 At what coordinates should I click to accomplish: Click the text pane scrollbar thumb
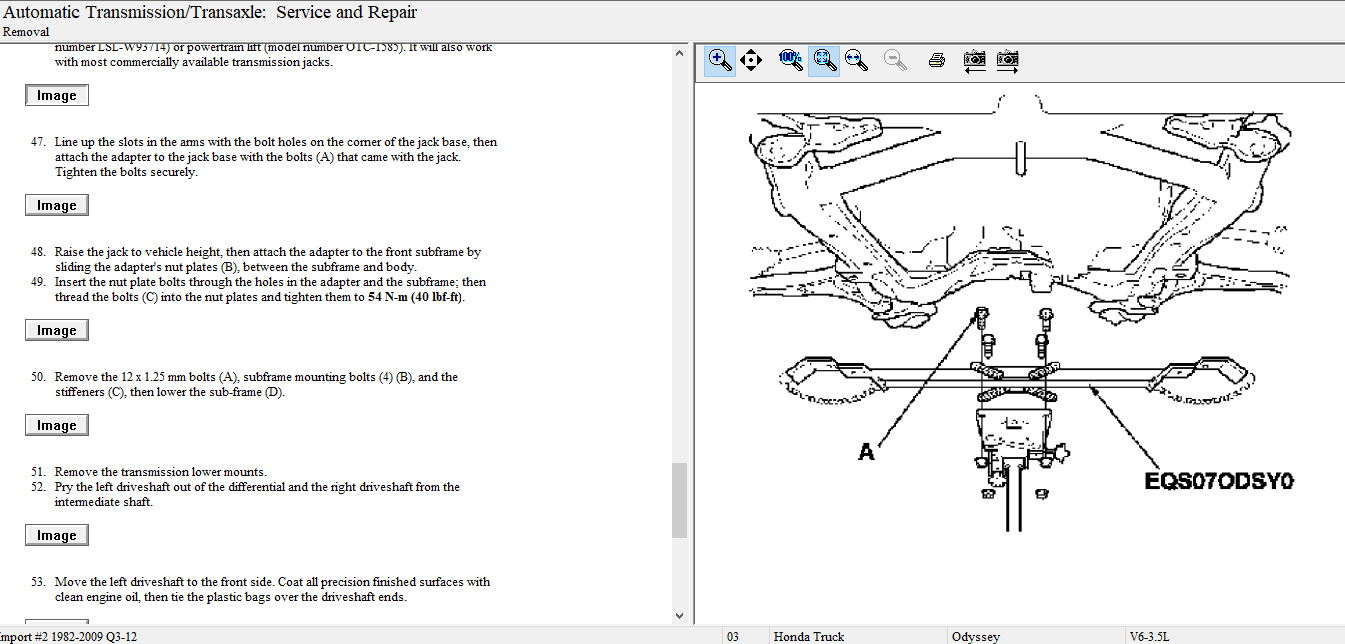pyautogui.click(x=679, y=500)
